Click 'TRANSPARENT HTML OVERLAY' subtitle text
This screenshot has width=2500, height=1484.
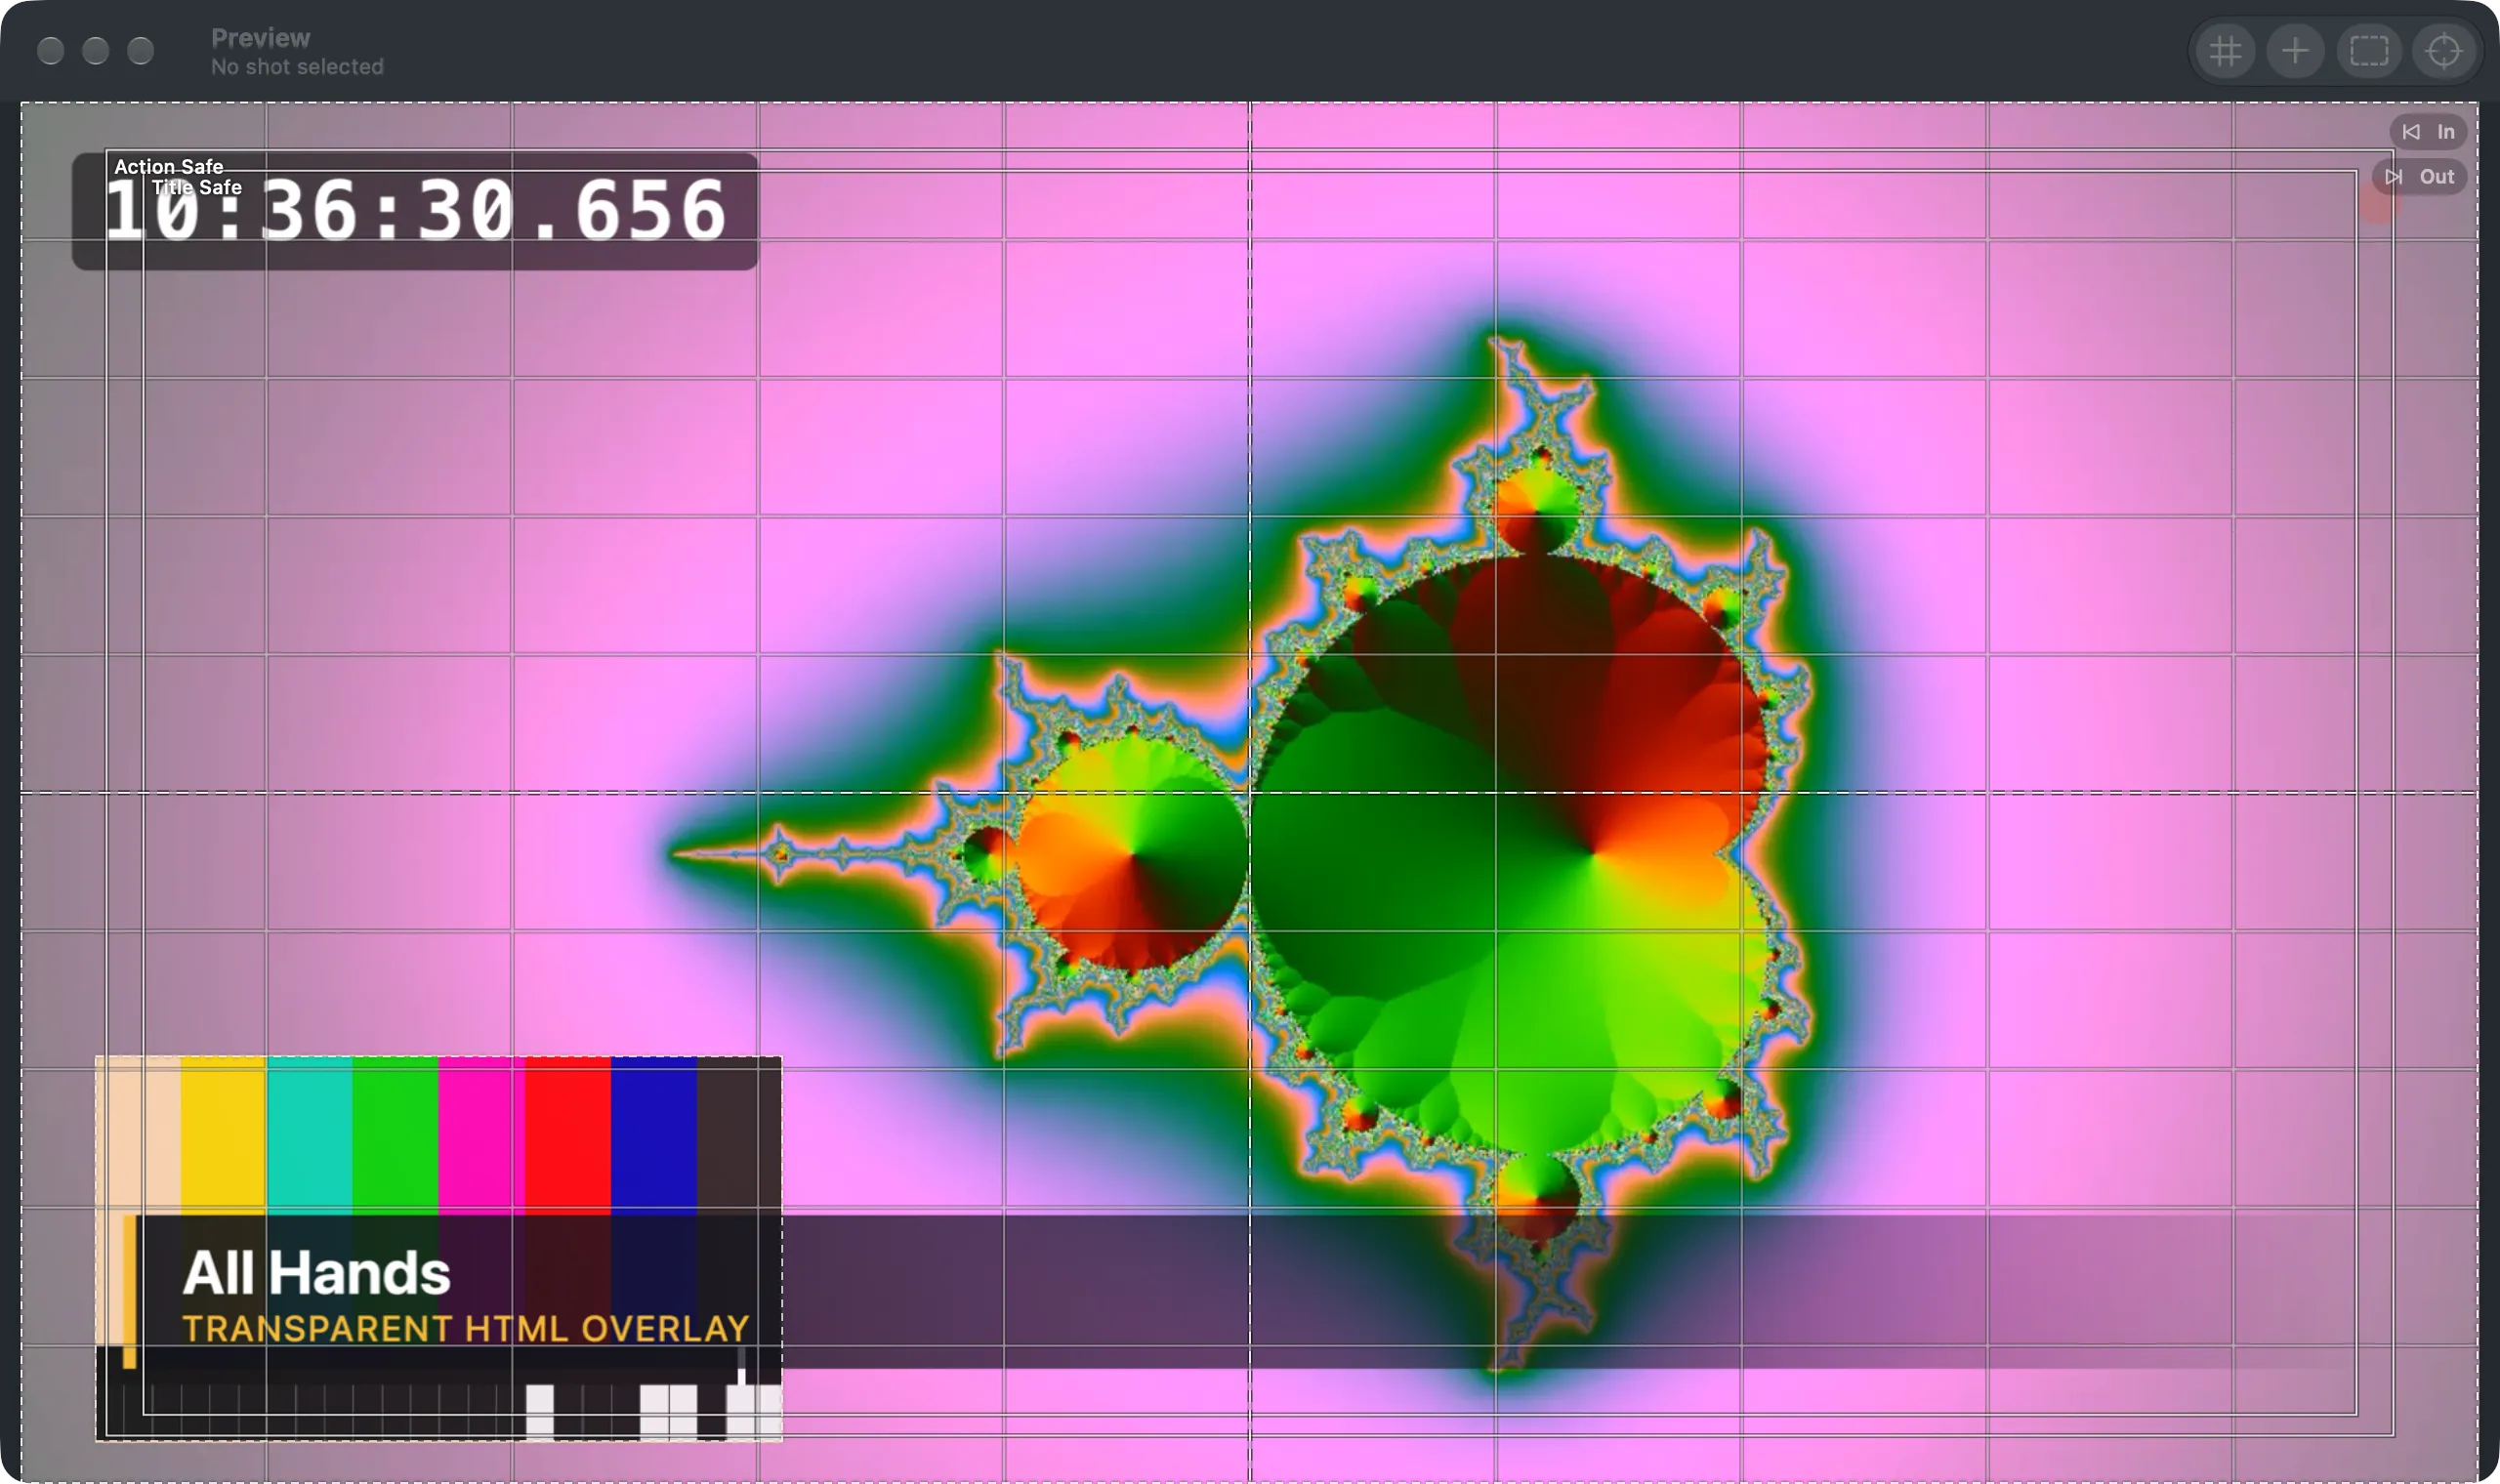pos(466,1329)
